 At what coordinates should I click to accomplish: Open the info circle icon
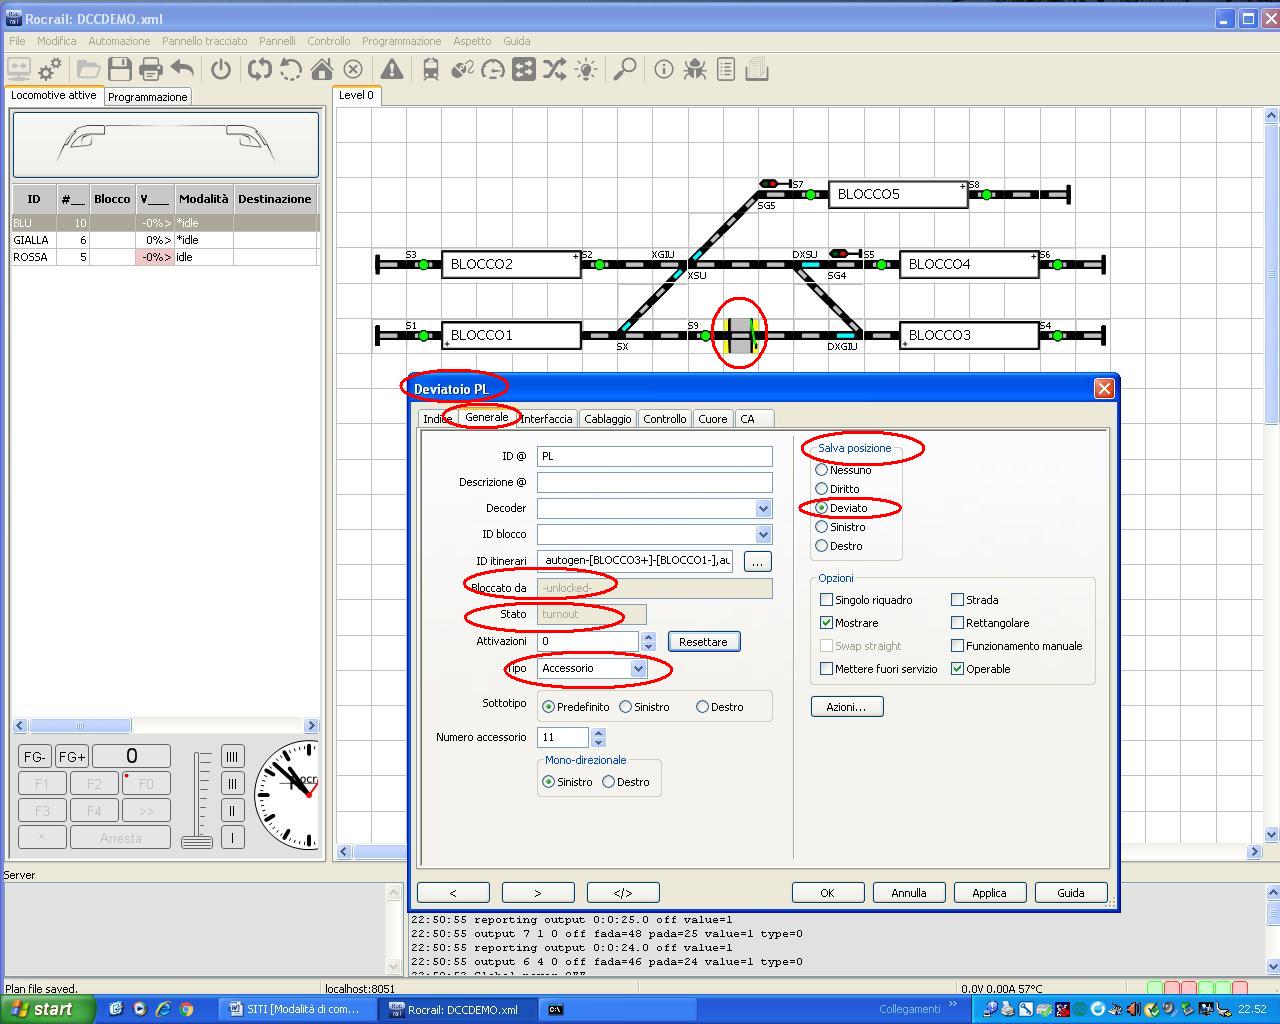(663, 69)
